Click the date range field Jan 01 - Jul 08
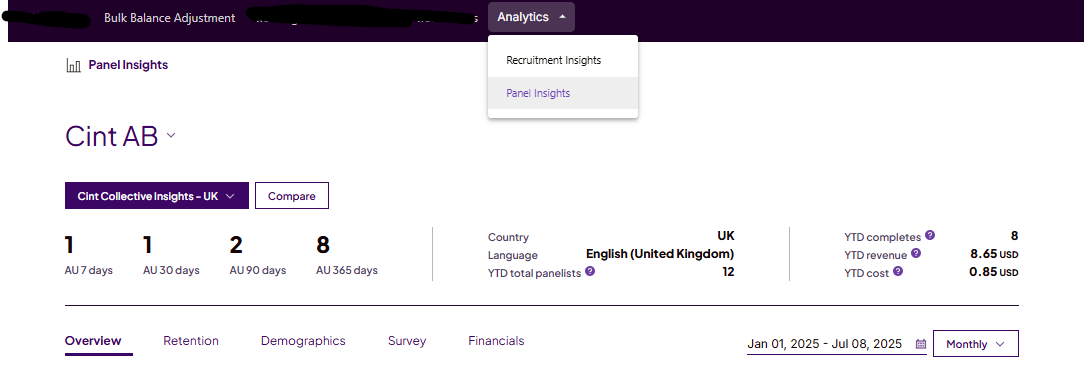Viewport: 1084px width, 385px height. coord(837,344)
